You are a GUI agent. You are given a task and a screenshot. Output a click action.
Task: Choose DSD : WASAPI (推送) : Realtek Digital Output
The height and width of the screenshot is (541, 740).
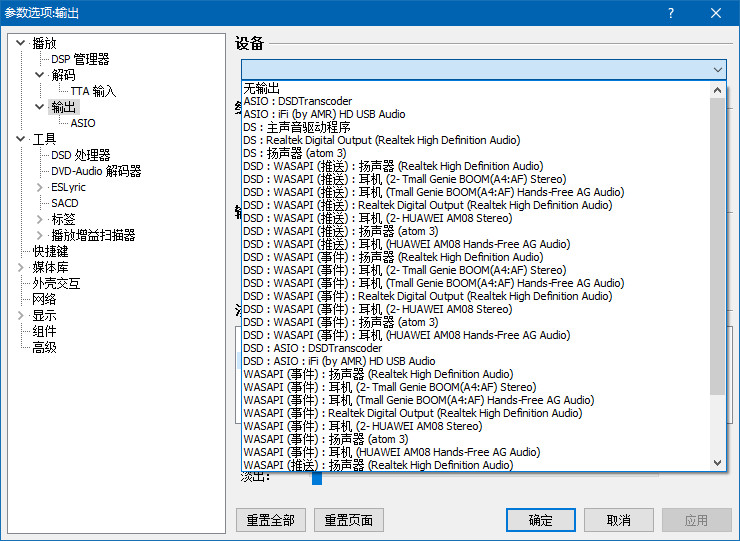[476, 205]
